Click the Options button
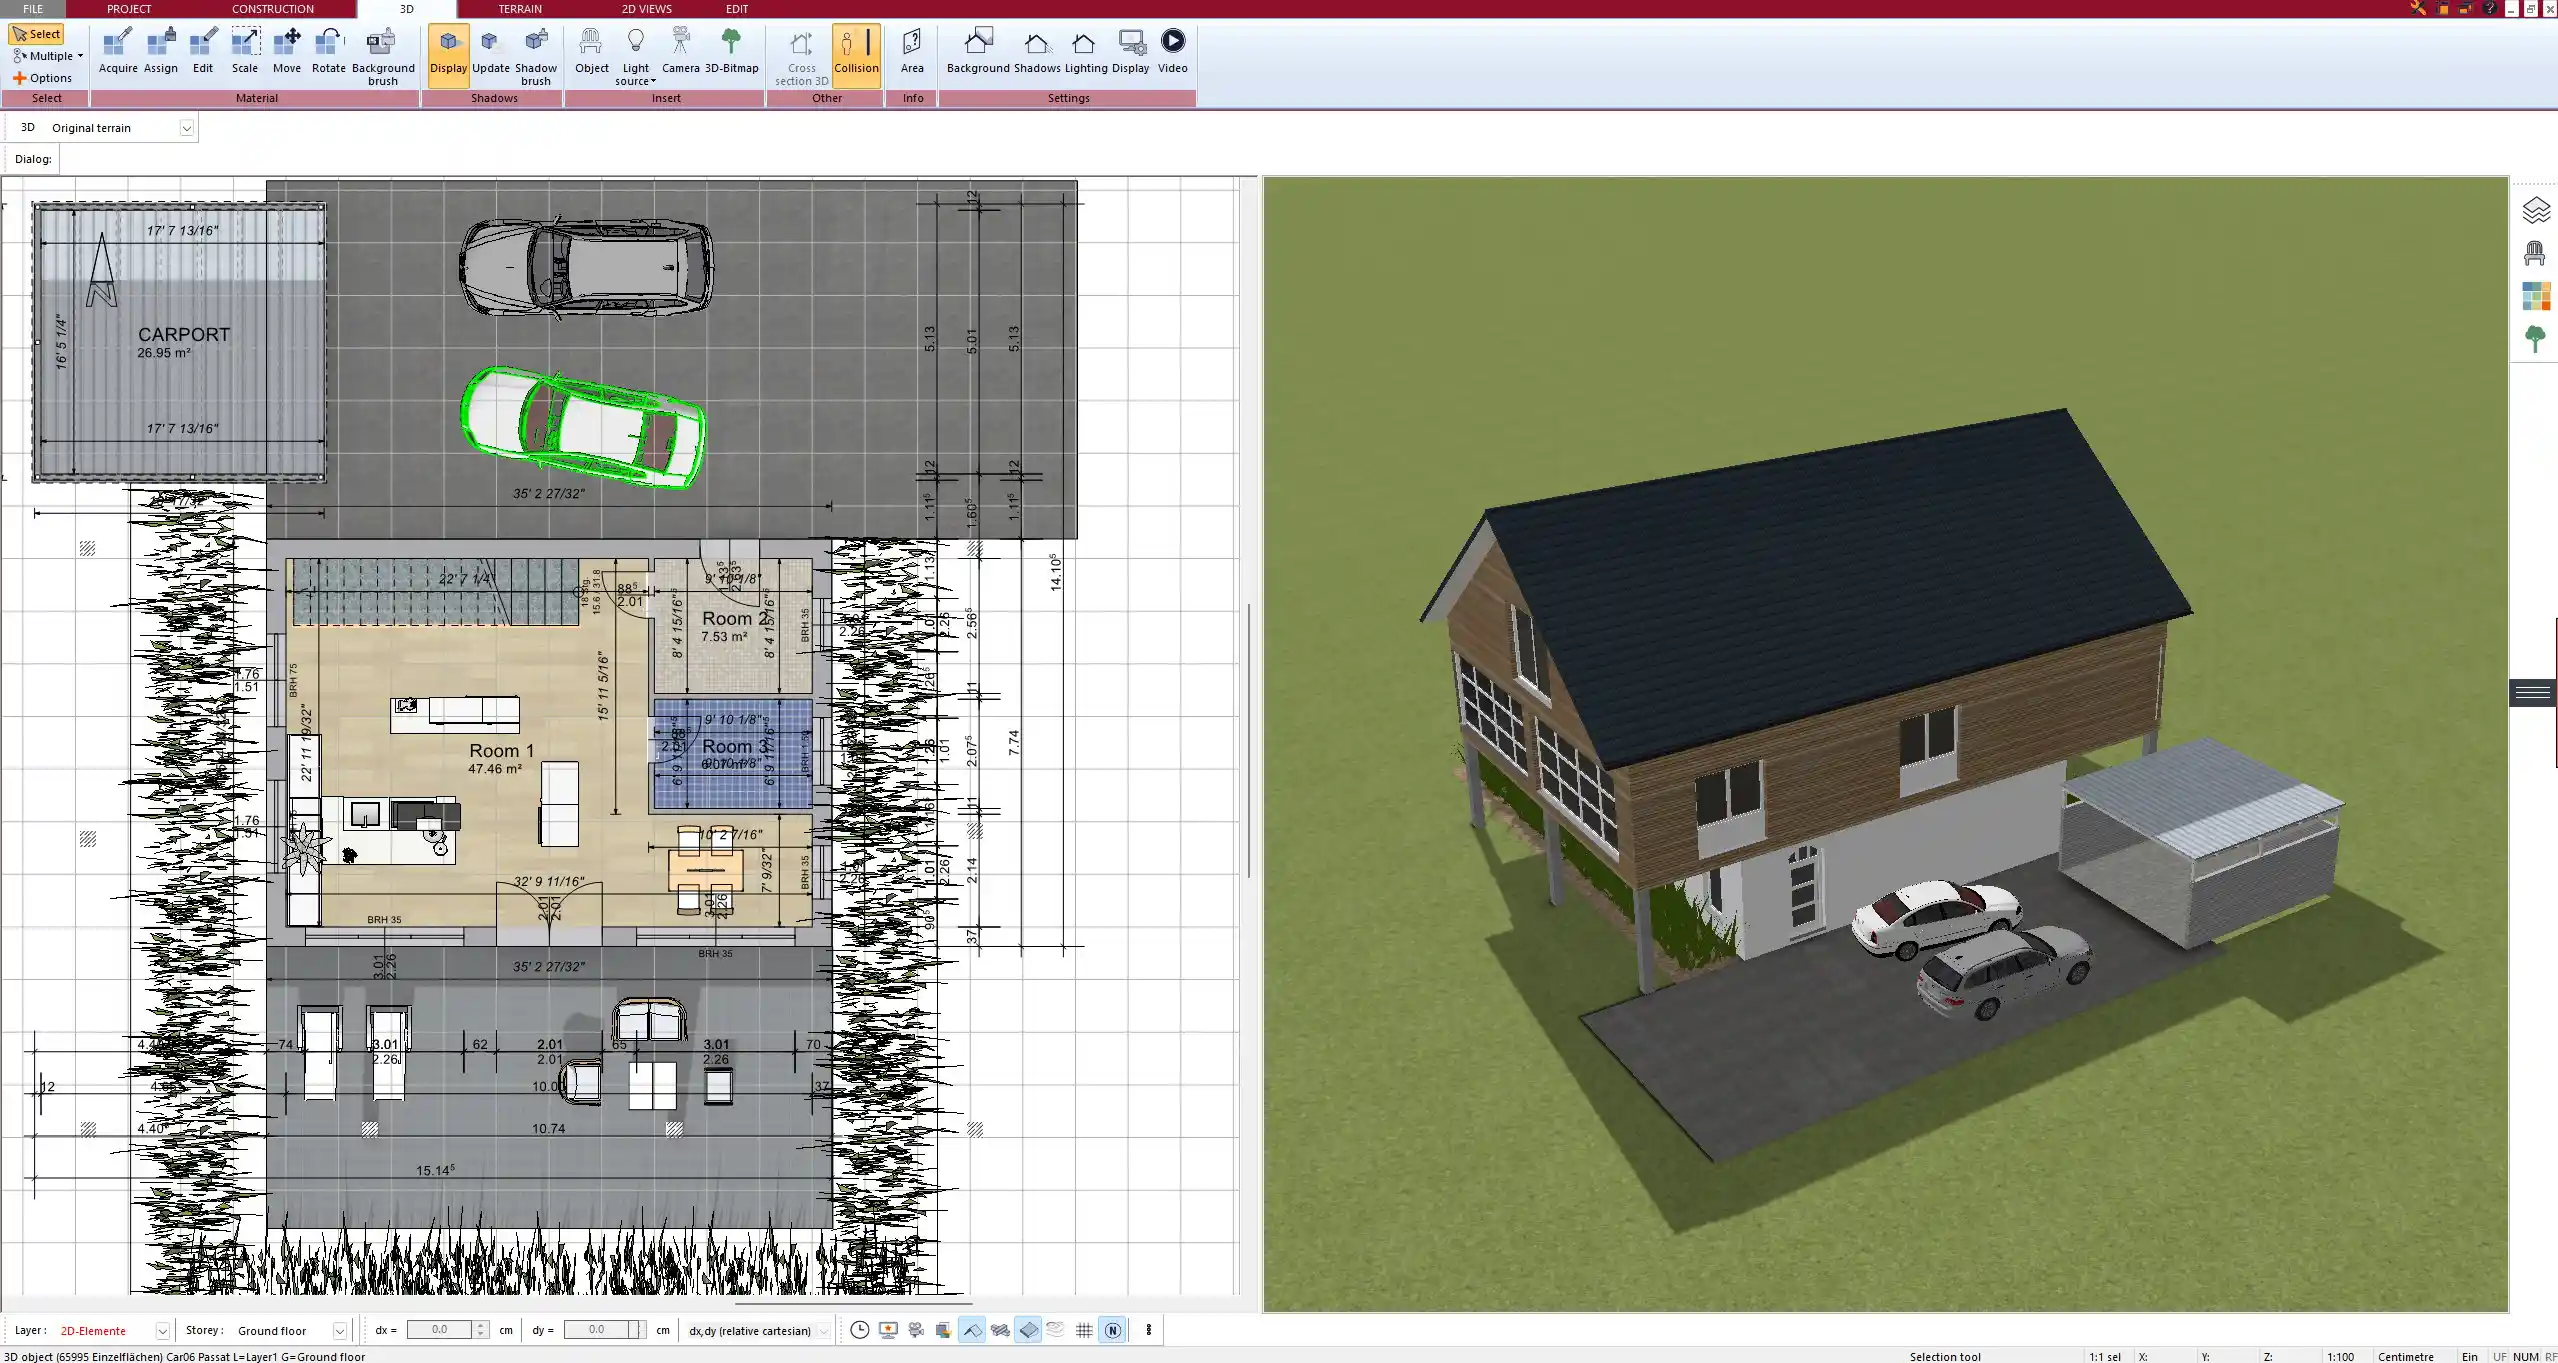This screenshot has width=2558, height=1363. (42, 78)
